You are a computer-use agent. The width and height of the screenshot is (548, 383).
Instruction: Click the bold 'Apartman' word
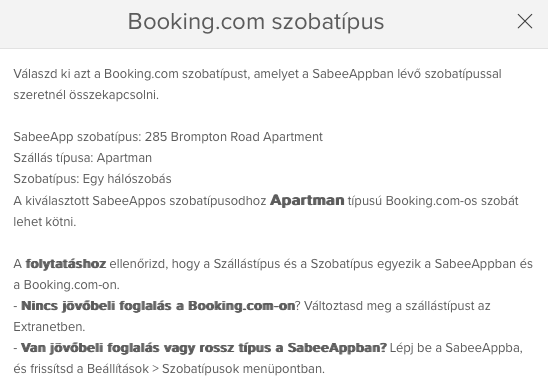(307, 200)
